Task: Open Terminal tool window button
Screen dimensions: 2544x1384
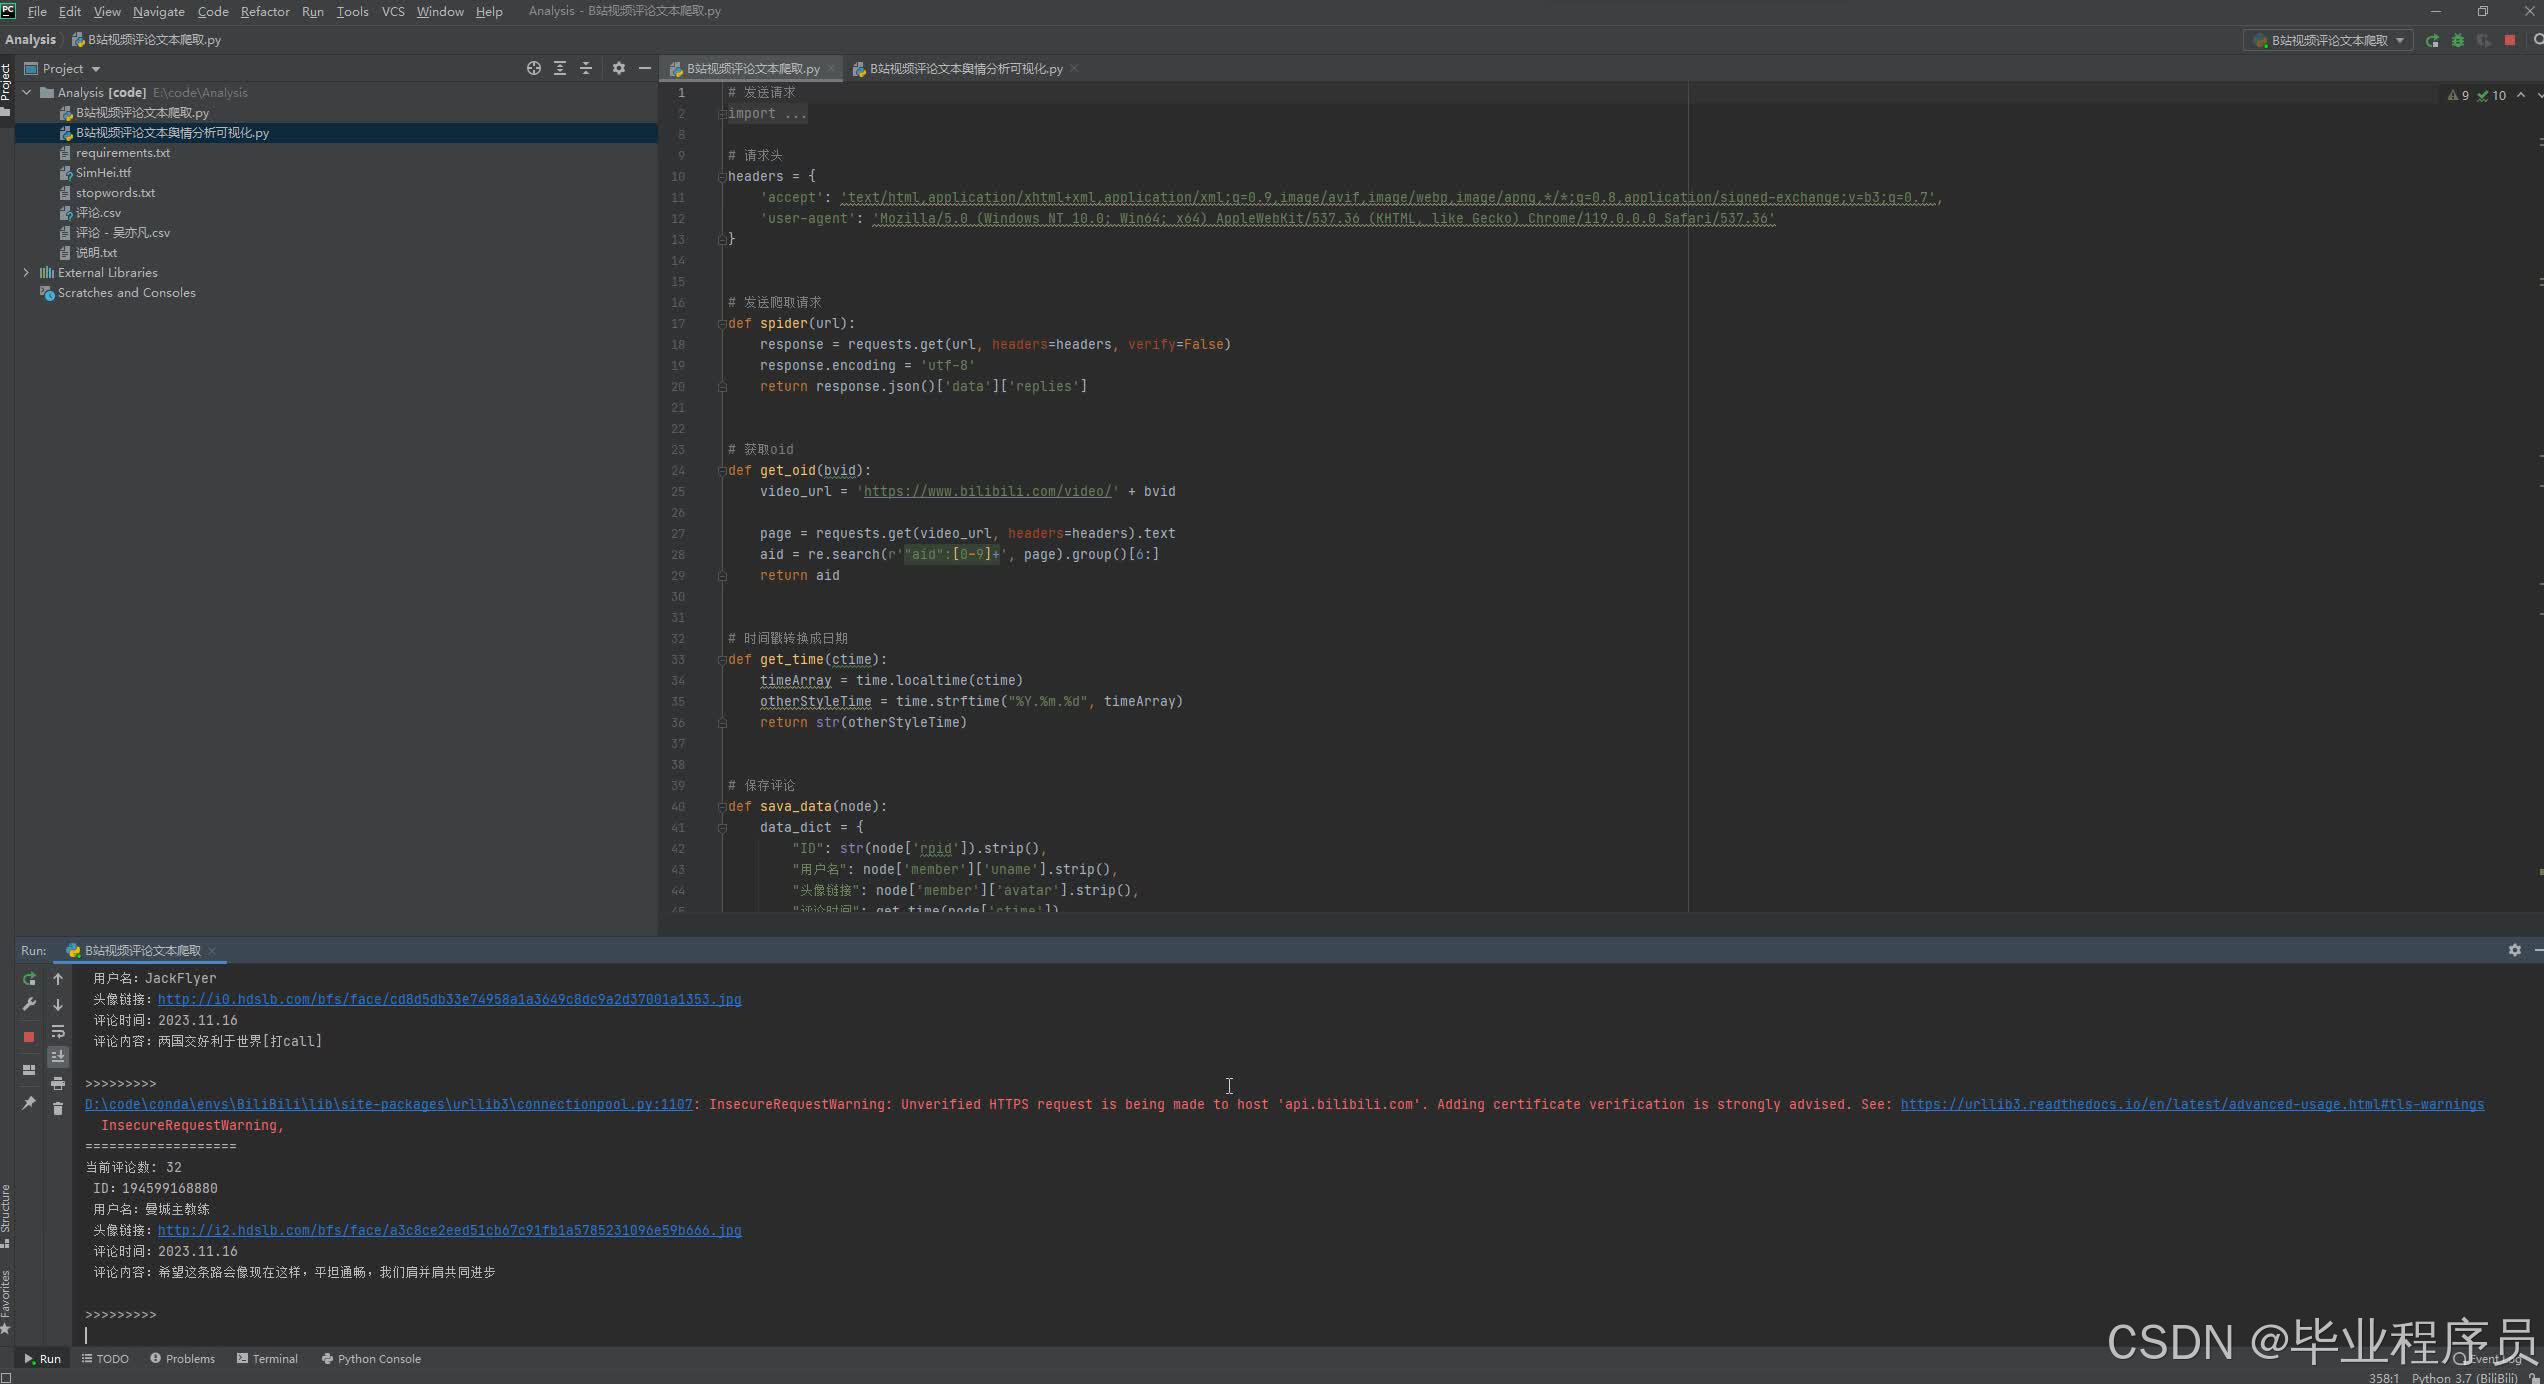Action: pos(267,1359)
